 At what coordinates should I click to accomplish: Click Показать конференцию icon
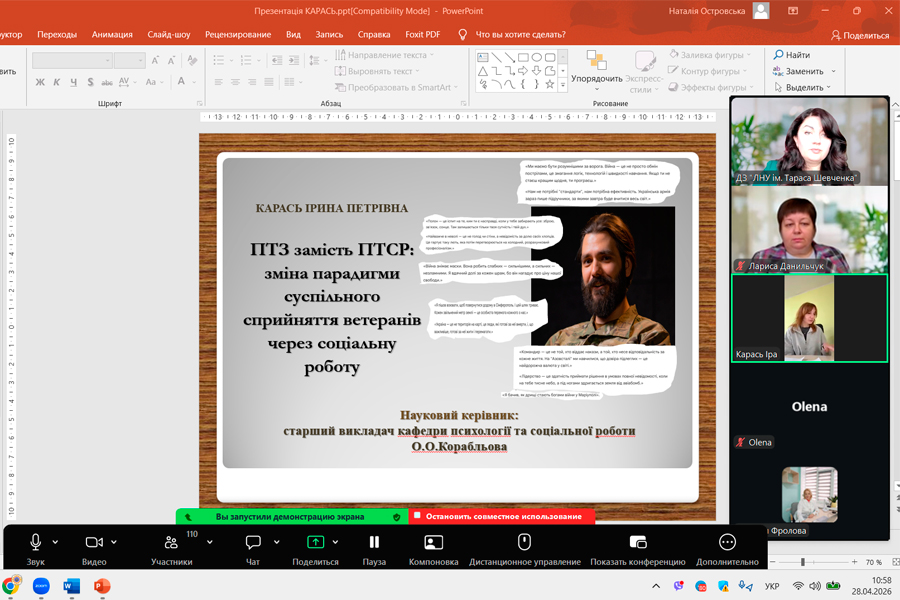(638, 543)
